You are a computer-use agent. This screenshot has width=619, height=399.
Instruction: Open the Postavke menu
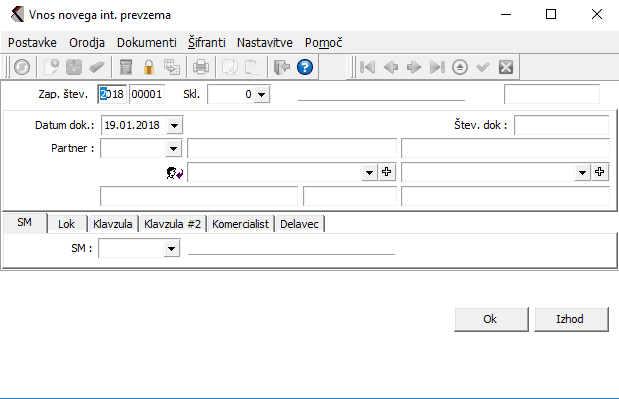[32, 43]
